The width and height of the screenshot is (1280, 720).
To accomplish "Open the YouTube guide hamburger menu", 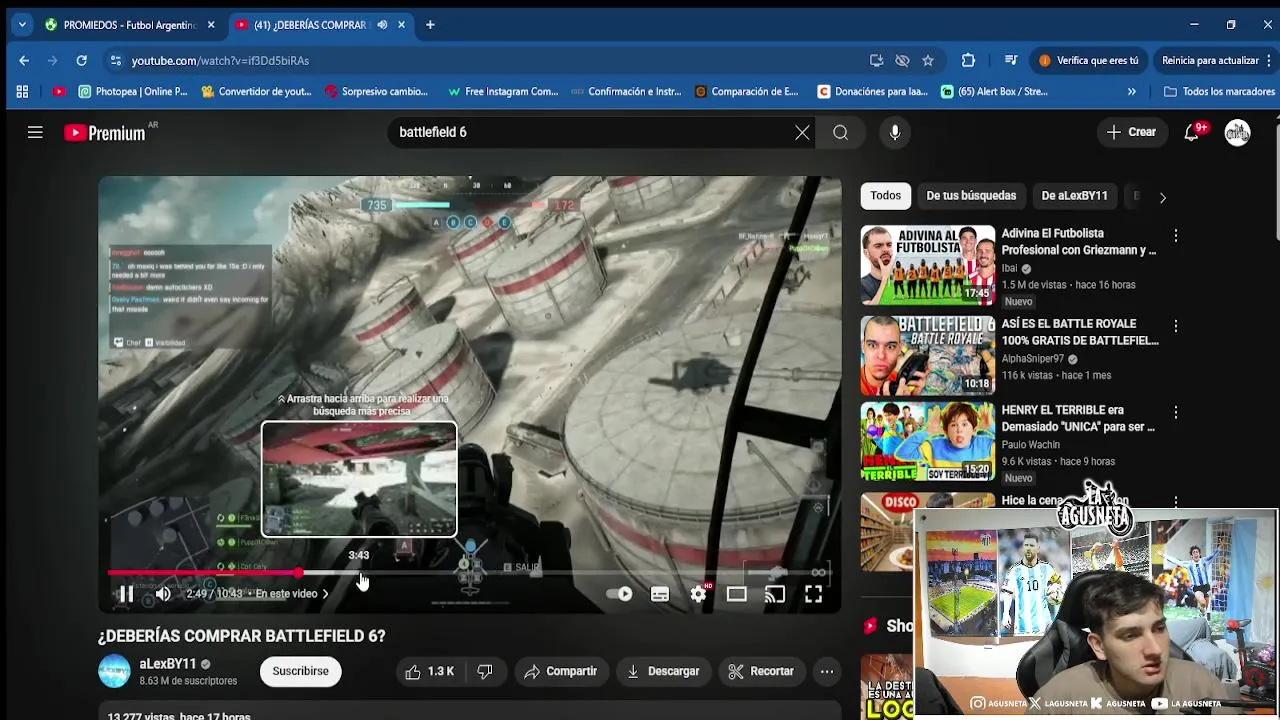I will (x=35, y=132).
